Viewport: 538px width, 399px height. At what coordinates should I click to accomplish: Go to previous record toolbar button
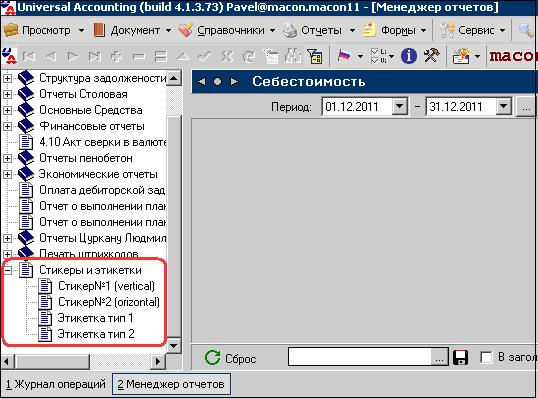pyautogui.click(x=51, y=56)
